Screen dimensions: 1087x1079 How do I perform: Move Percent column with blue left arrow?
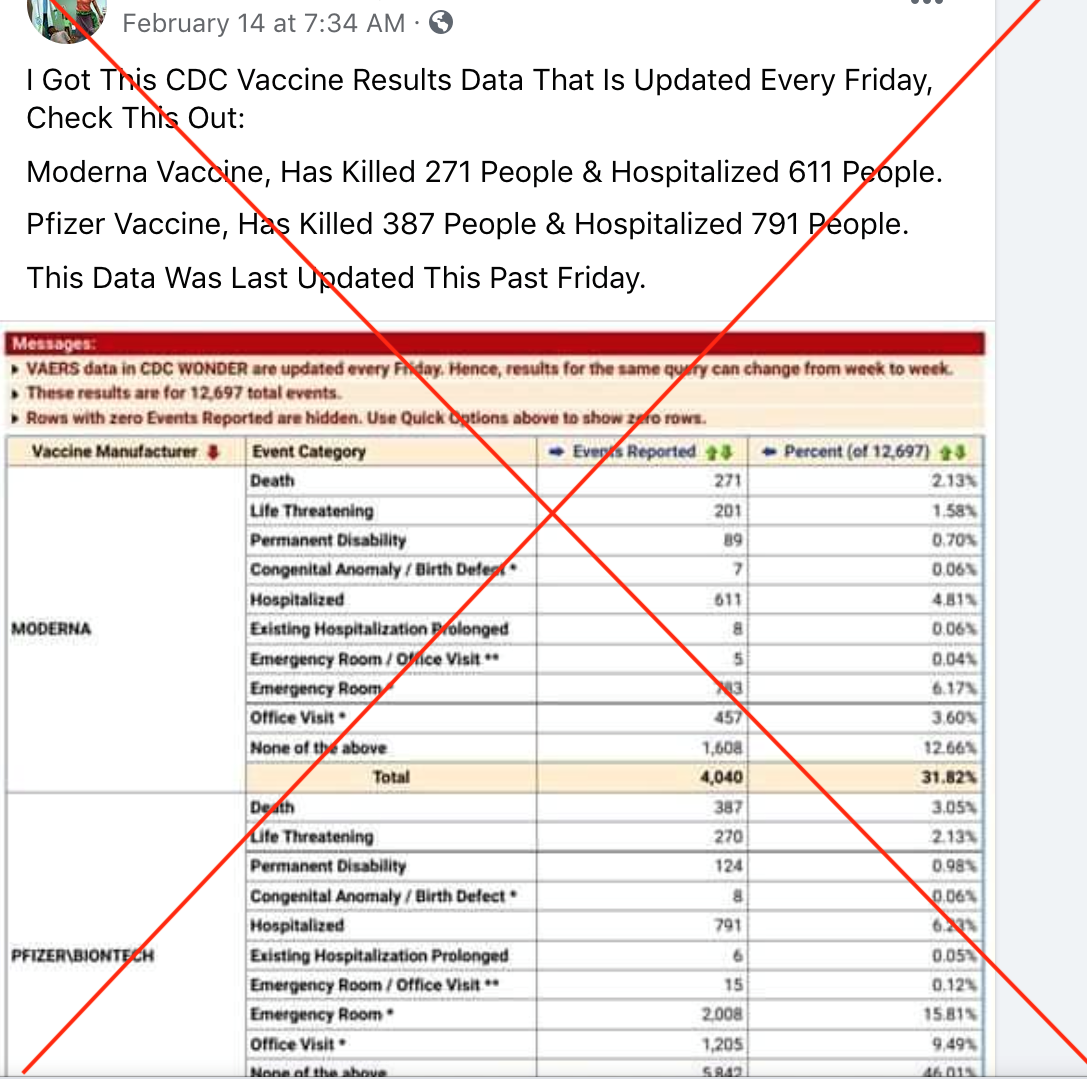tap(769, 452)
